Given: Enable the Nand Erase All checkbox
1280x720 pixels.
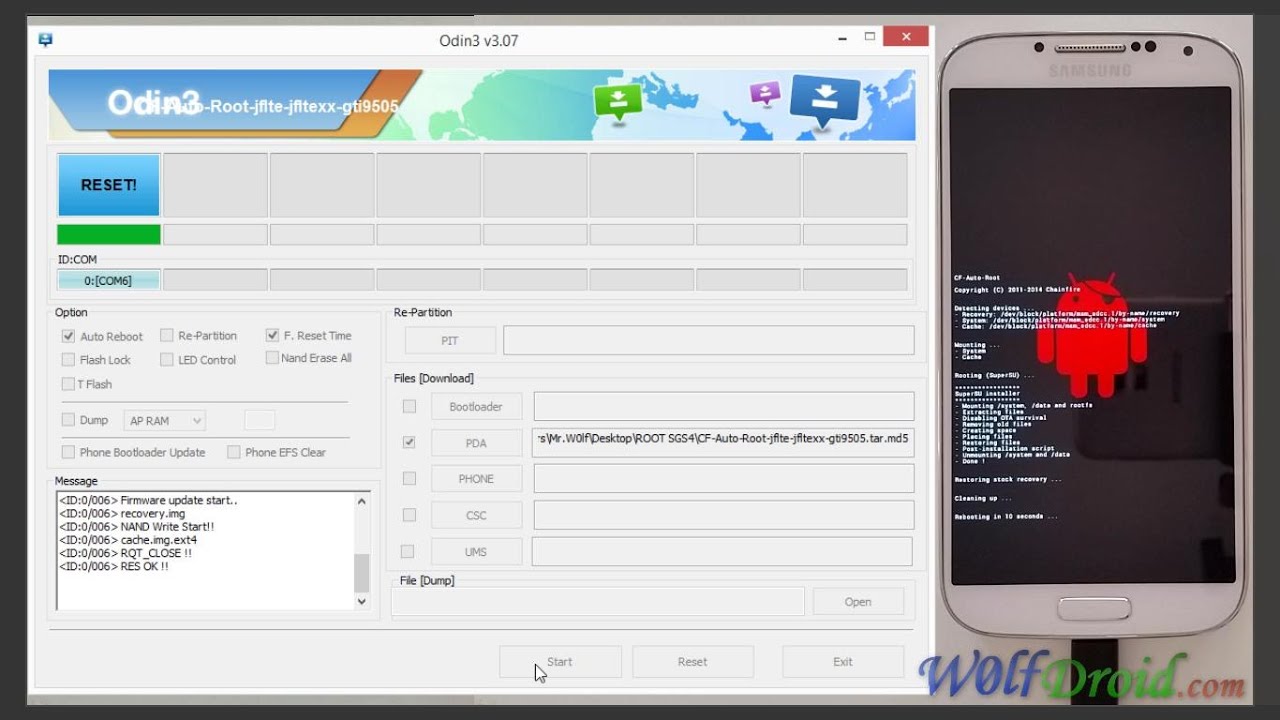Looking at the screenshot, I should [x=272, y=357].
